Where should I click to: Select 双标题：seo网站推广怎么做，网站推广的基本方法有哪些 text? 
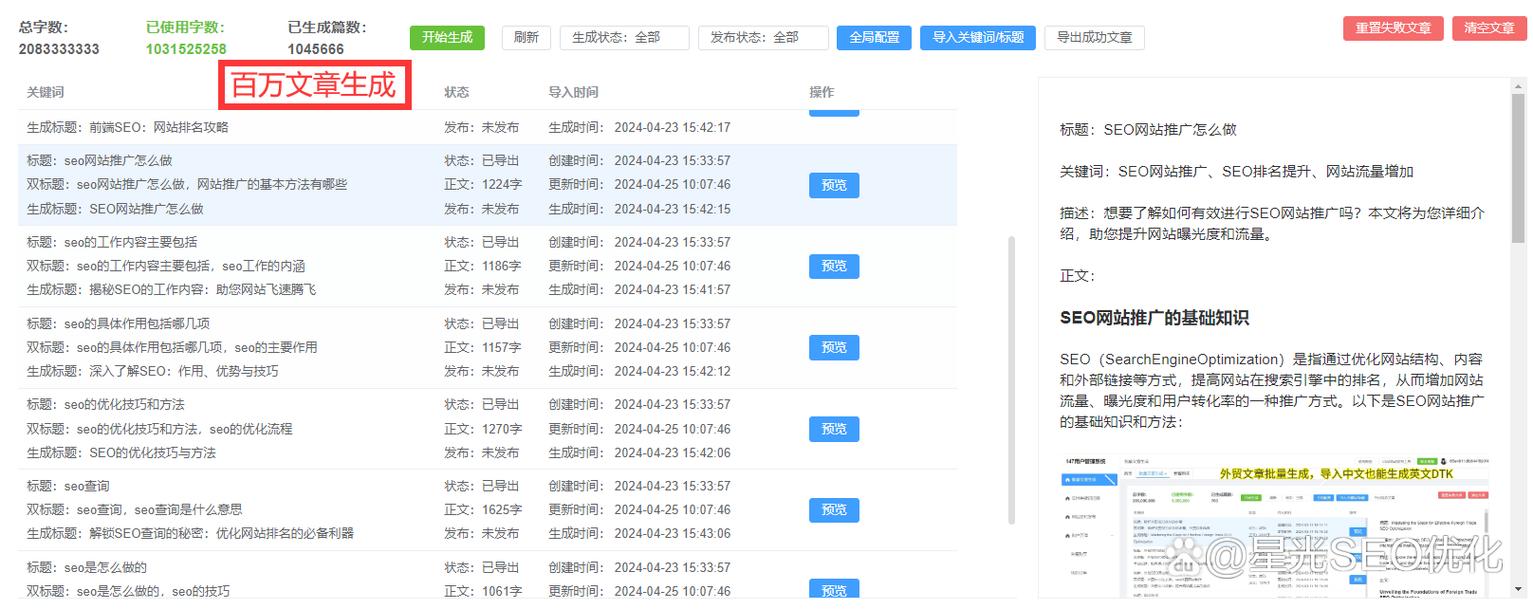(187, 184)
